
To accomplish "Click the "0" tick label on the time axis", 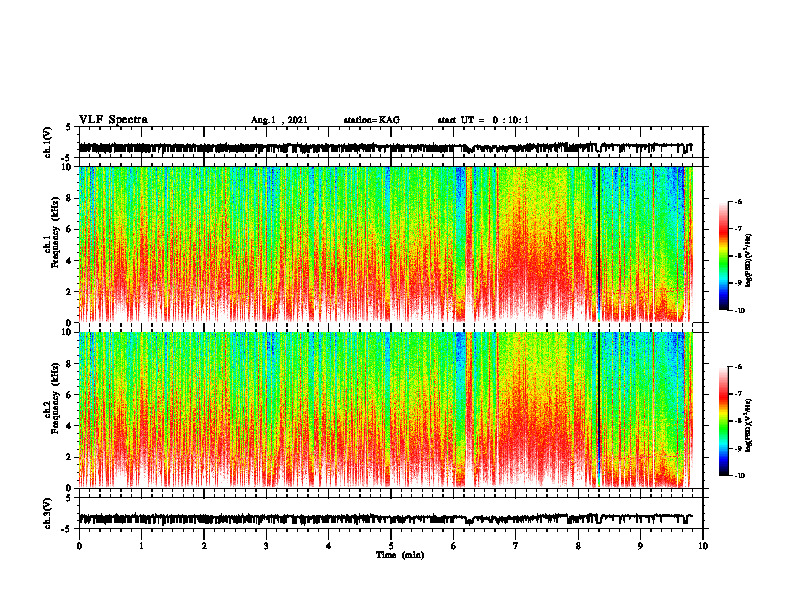I will 79,546.
